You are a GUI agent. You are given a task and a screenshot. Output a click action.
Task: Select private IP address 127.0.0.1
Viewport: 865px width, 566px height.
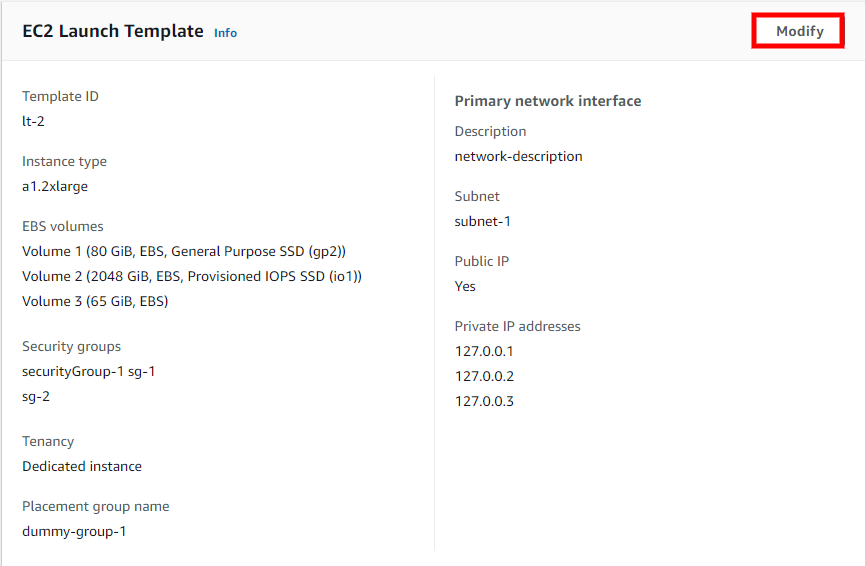pos(484,351)
